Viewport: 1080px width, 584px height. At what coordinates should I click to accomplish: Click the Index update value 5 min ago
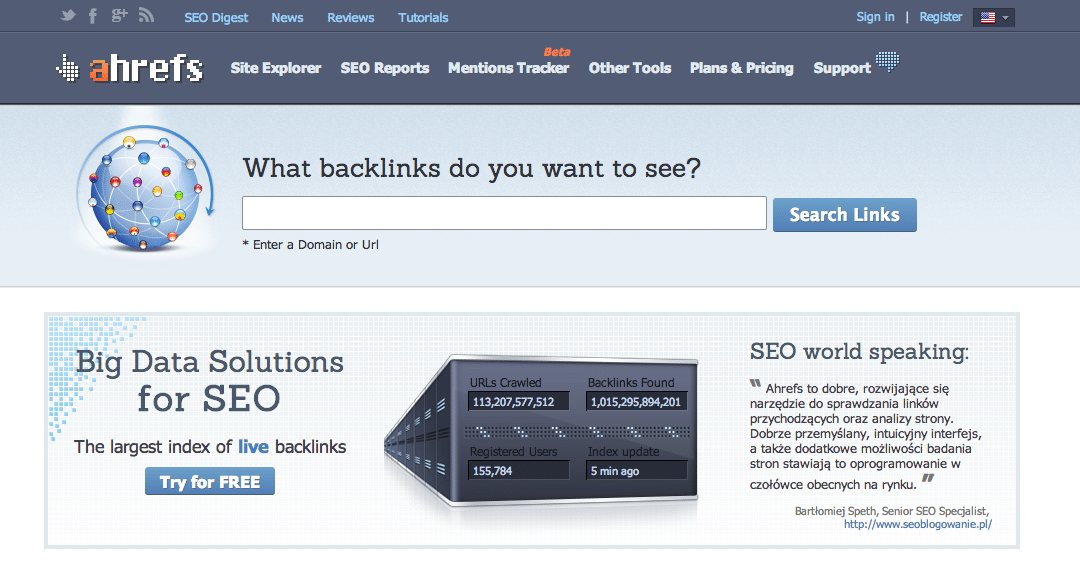click(x=636, y=470)
